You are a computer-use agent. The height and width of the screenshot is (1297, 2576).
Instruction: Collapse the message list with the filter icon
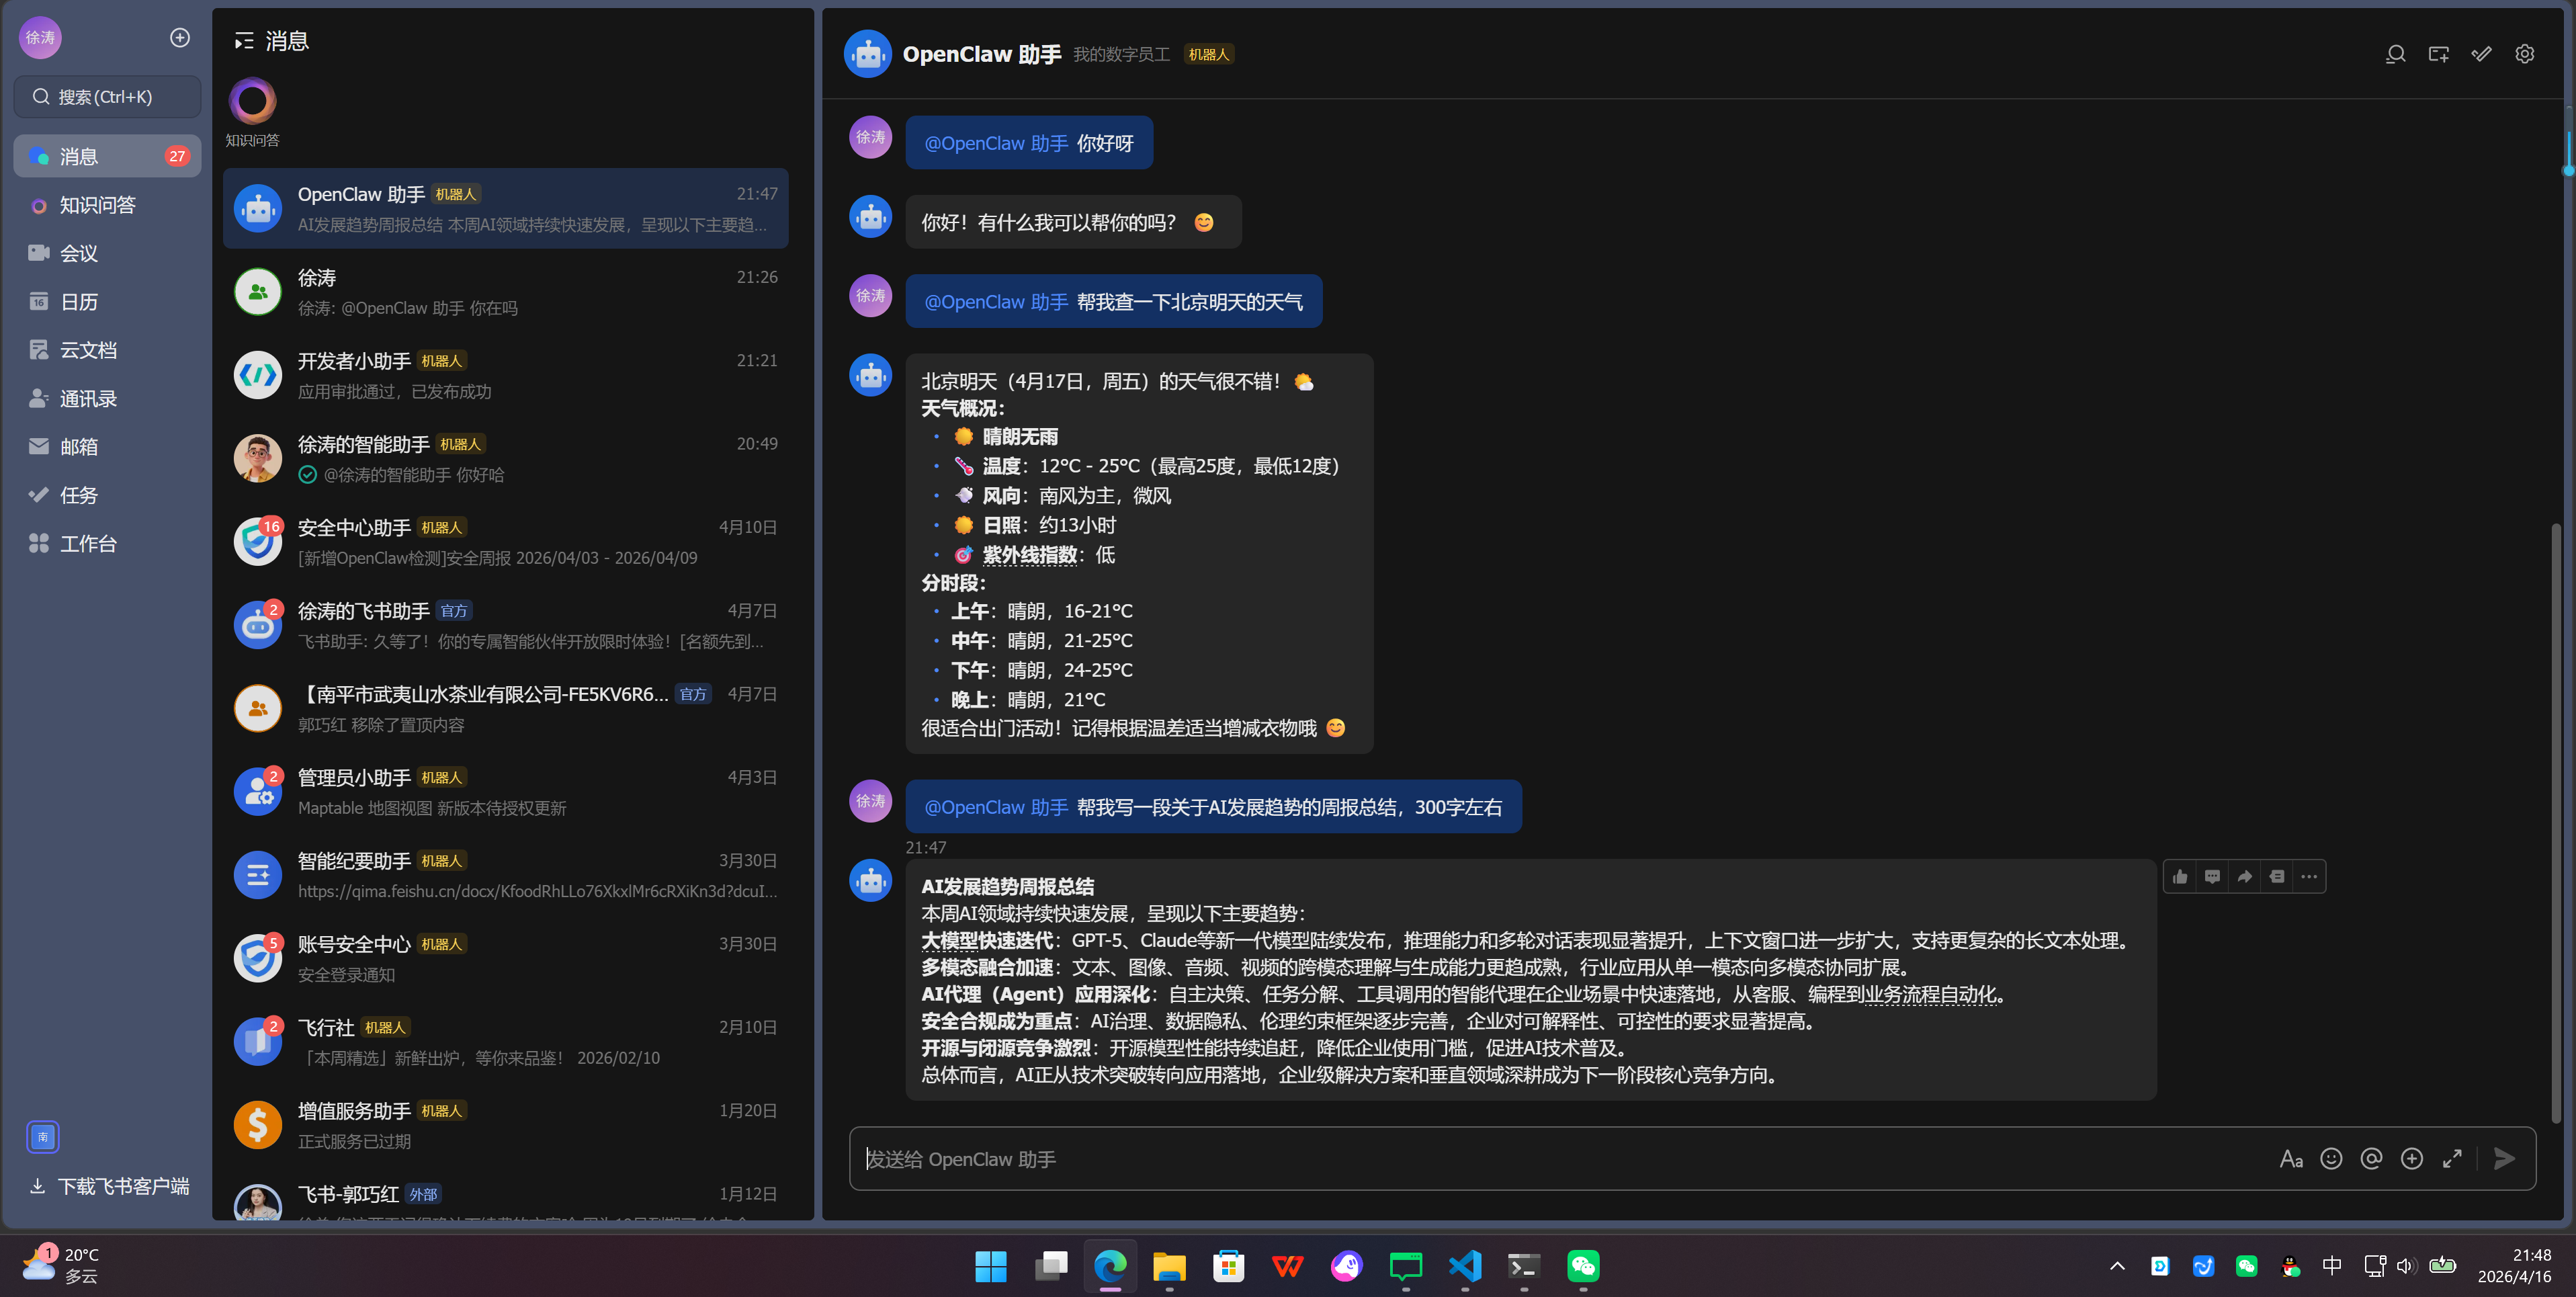tap(242, 41)
